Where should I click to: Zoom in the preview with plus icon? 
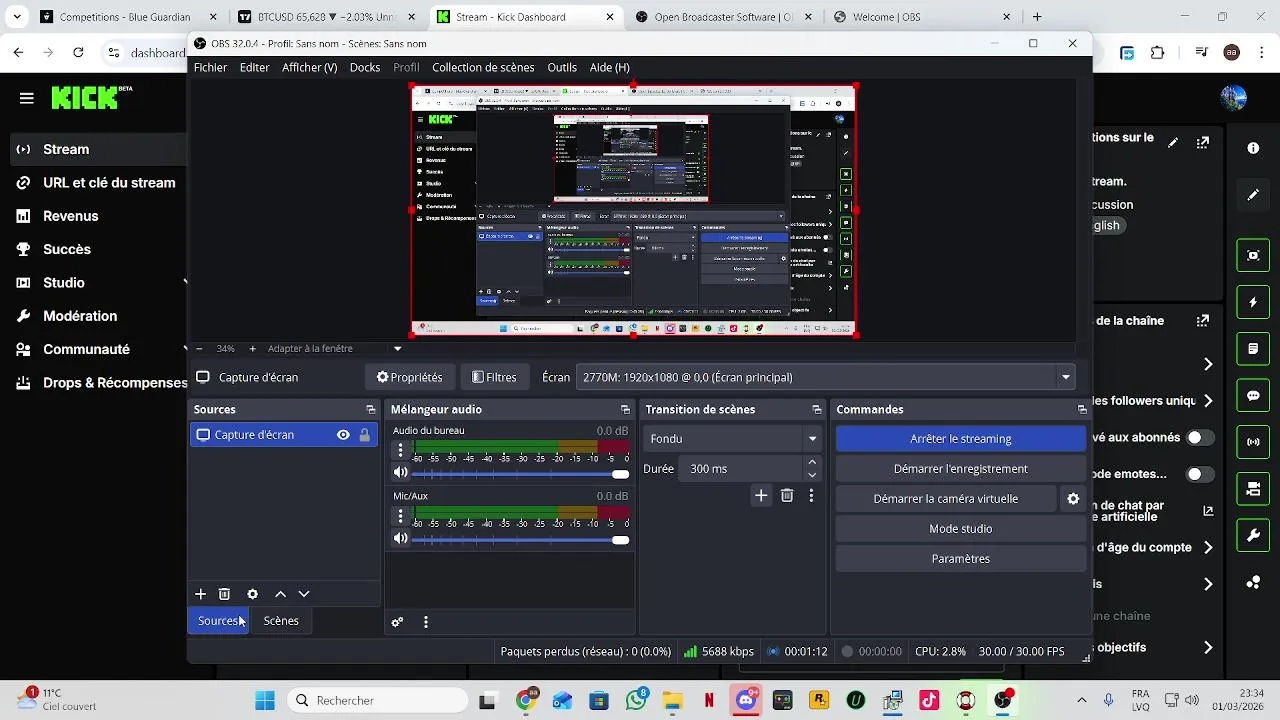coord(252,349)
